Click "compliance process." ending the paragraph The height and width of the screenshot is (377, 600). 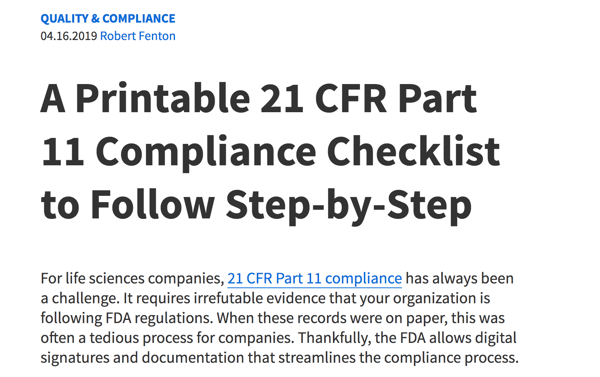coord(452,358)
